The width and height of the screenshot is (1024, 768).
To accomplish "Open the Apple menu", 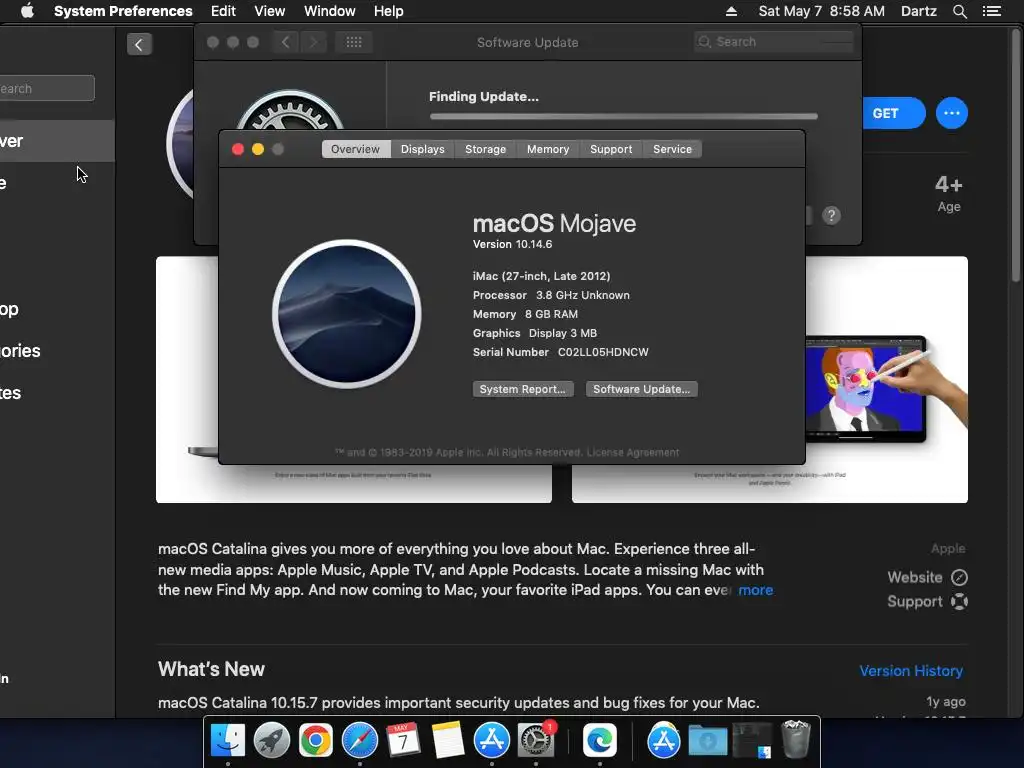I will coord(27,11).
